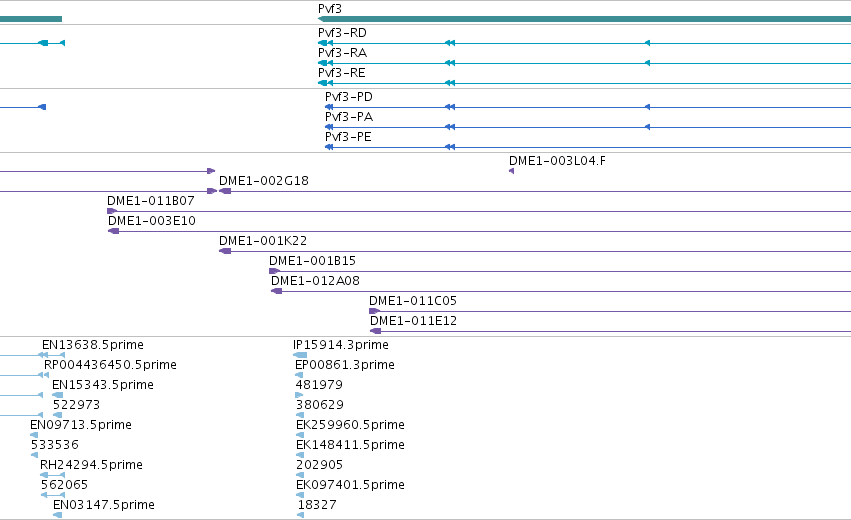Click the 481979 arrow glyph
Screen dimensions: 851x520
(299, 395)
